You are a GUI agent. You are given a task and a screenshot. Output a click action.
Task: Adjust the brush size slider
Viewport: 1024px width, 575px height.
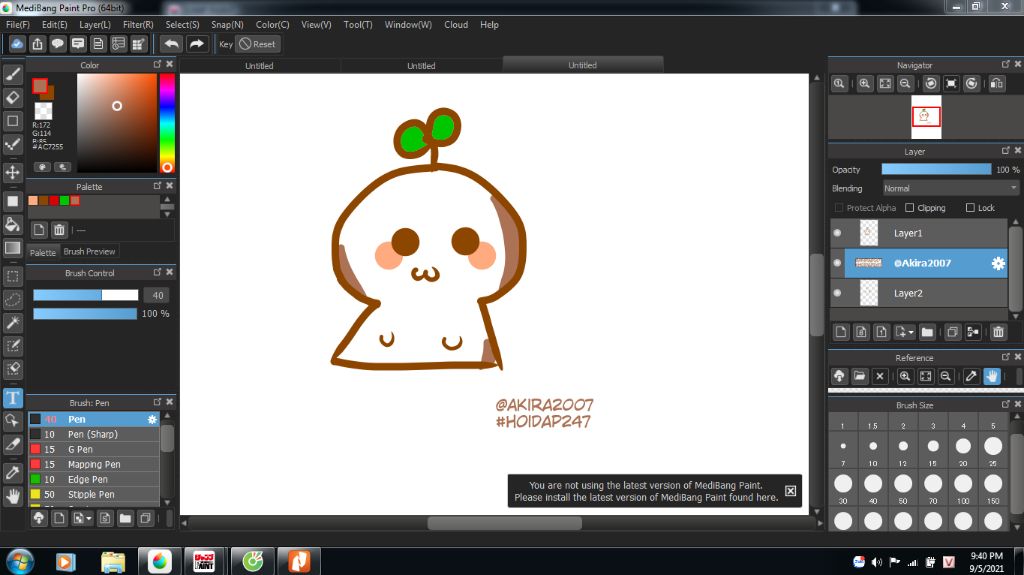coord(86,295)
